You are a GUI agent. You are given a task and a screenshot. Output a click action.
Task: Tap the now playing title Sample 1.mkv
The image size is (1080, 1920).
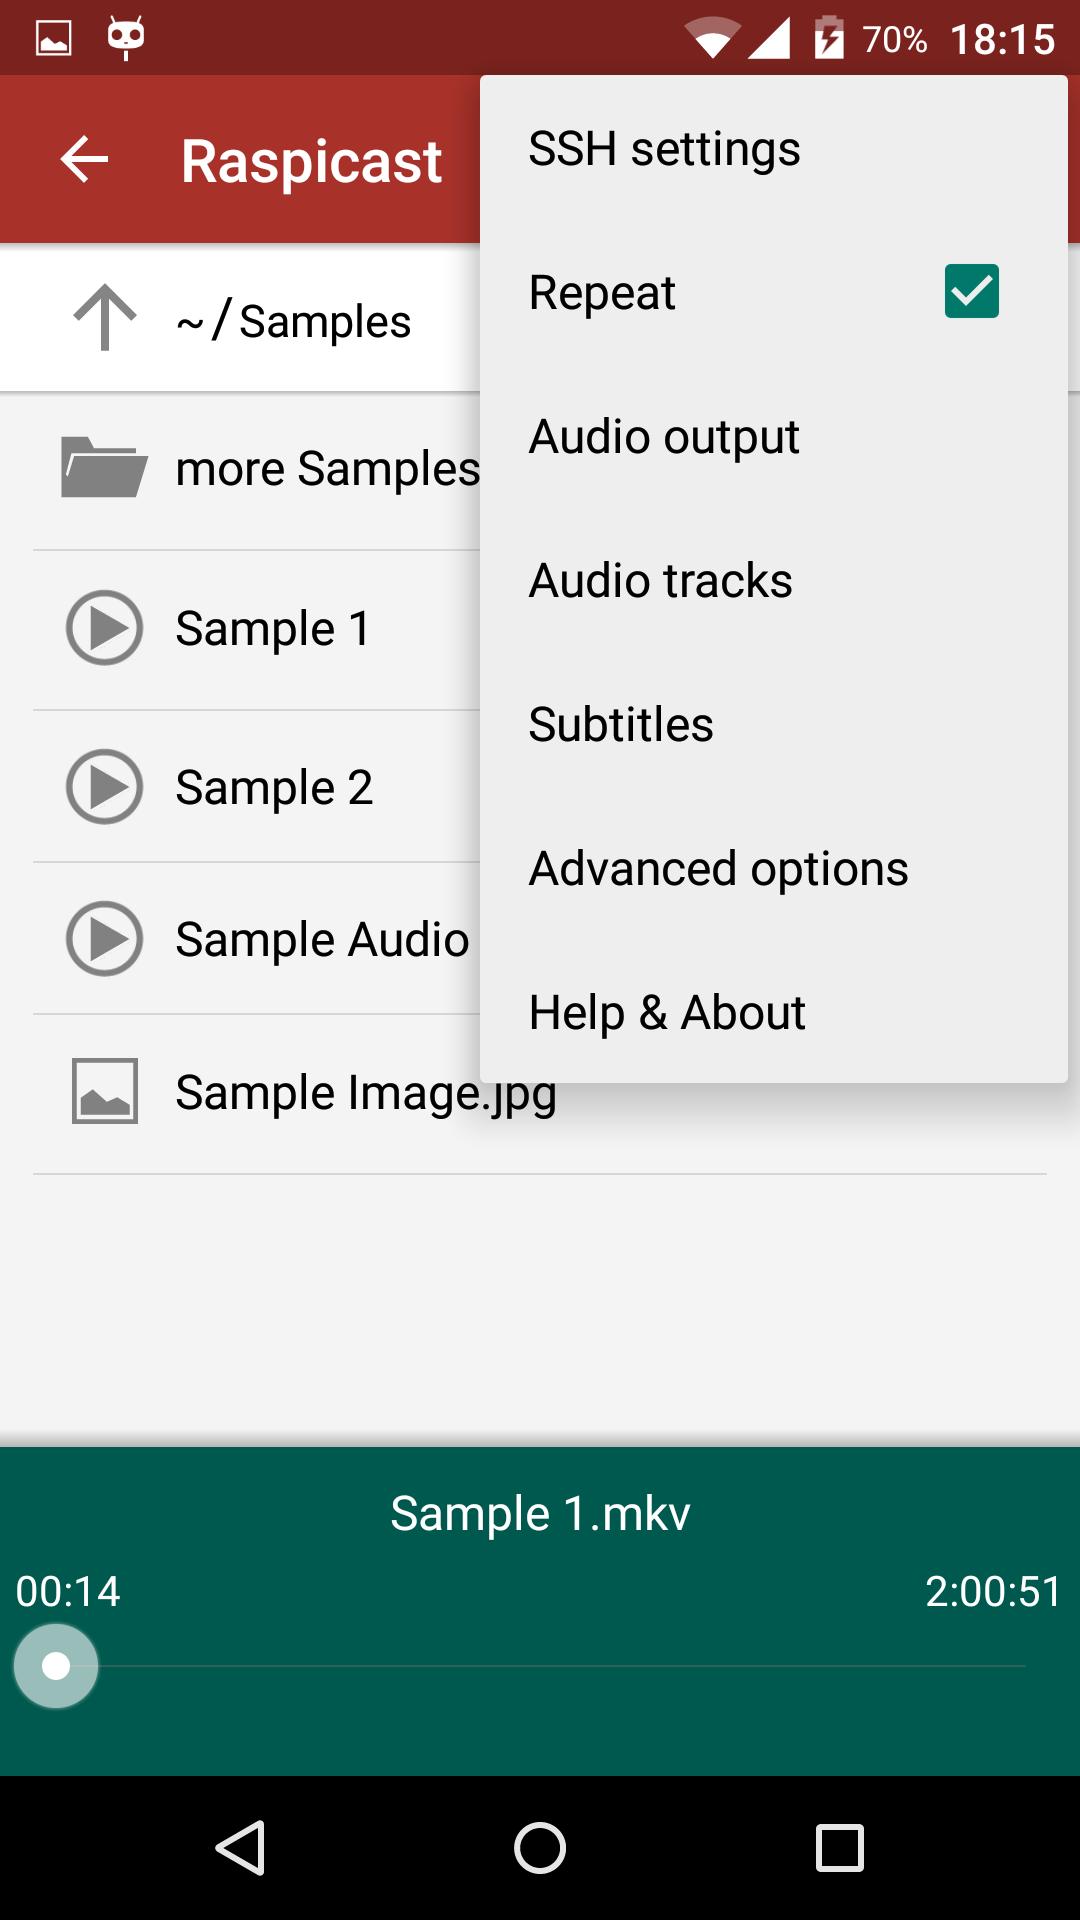[540, 1513]
